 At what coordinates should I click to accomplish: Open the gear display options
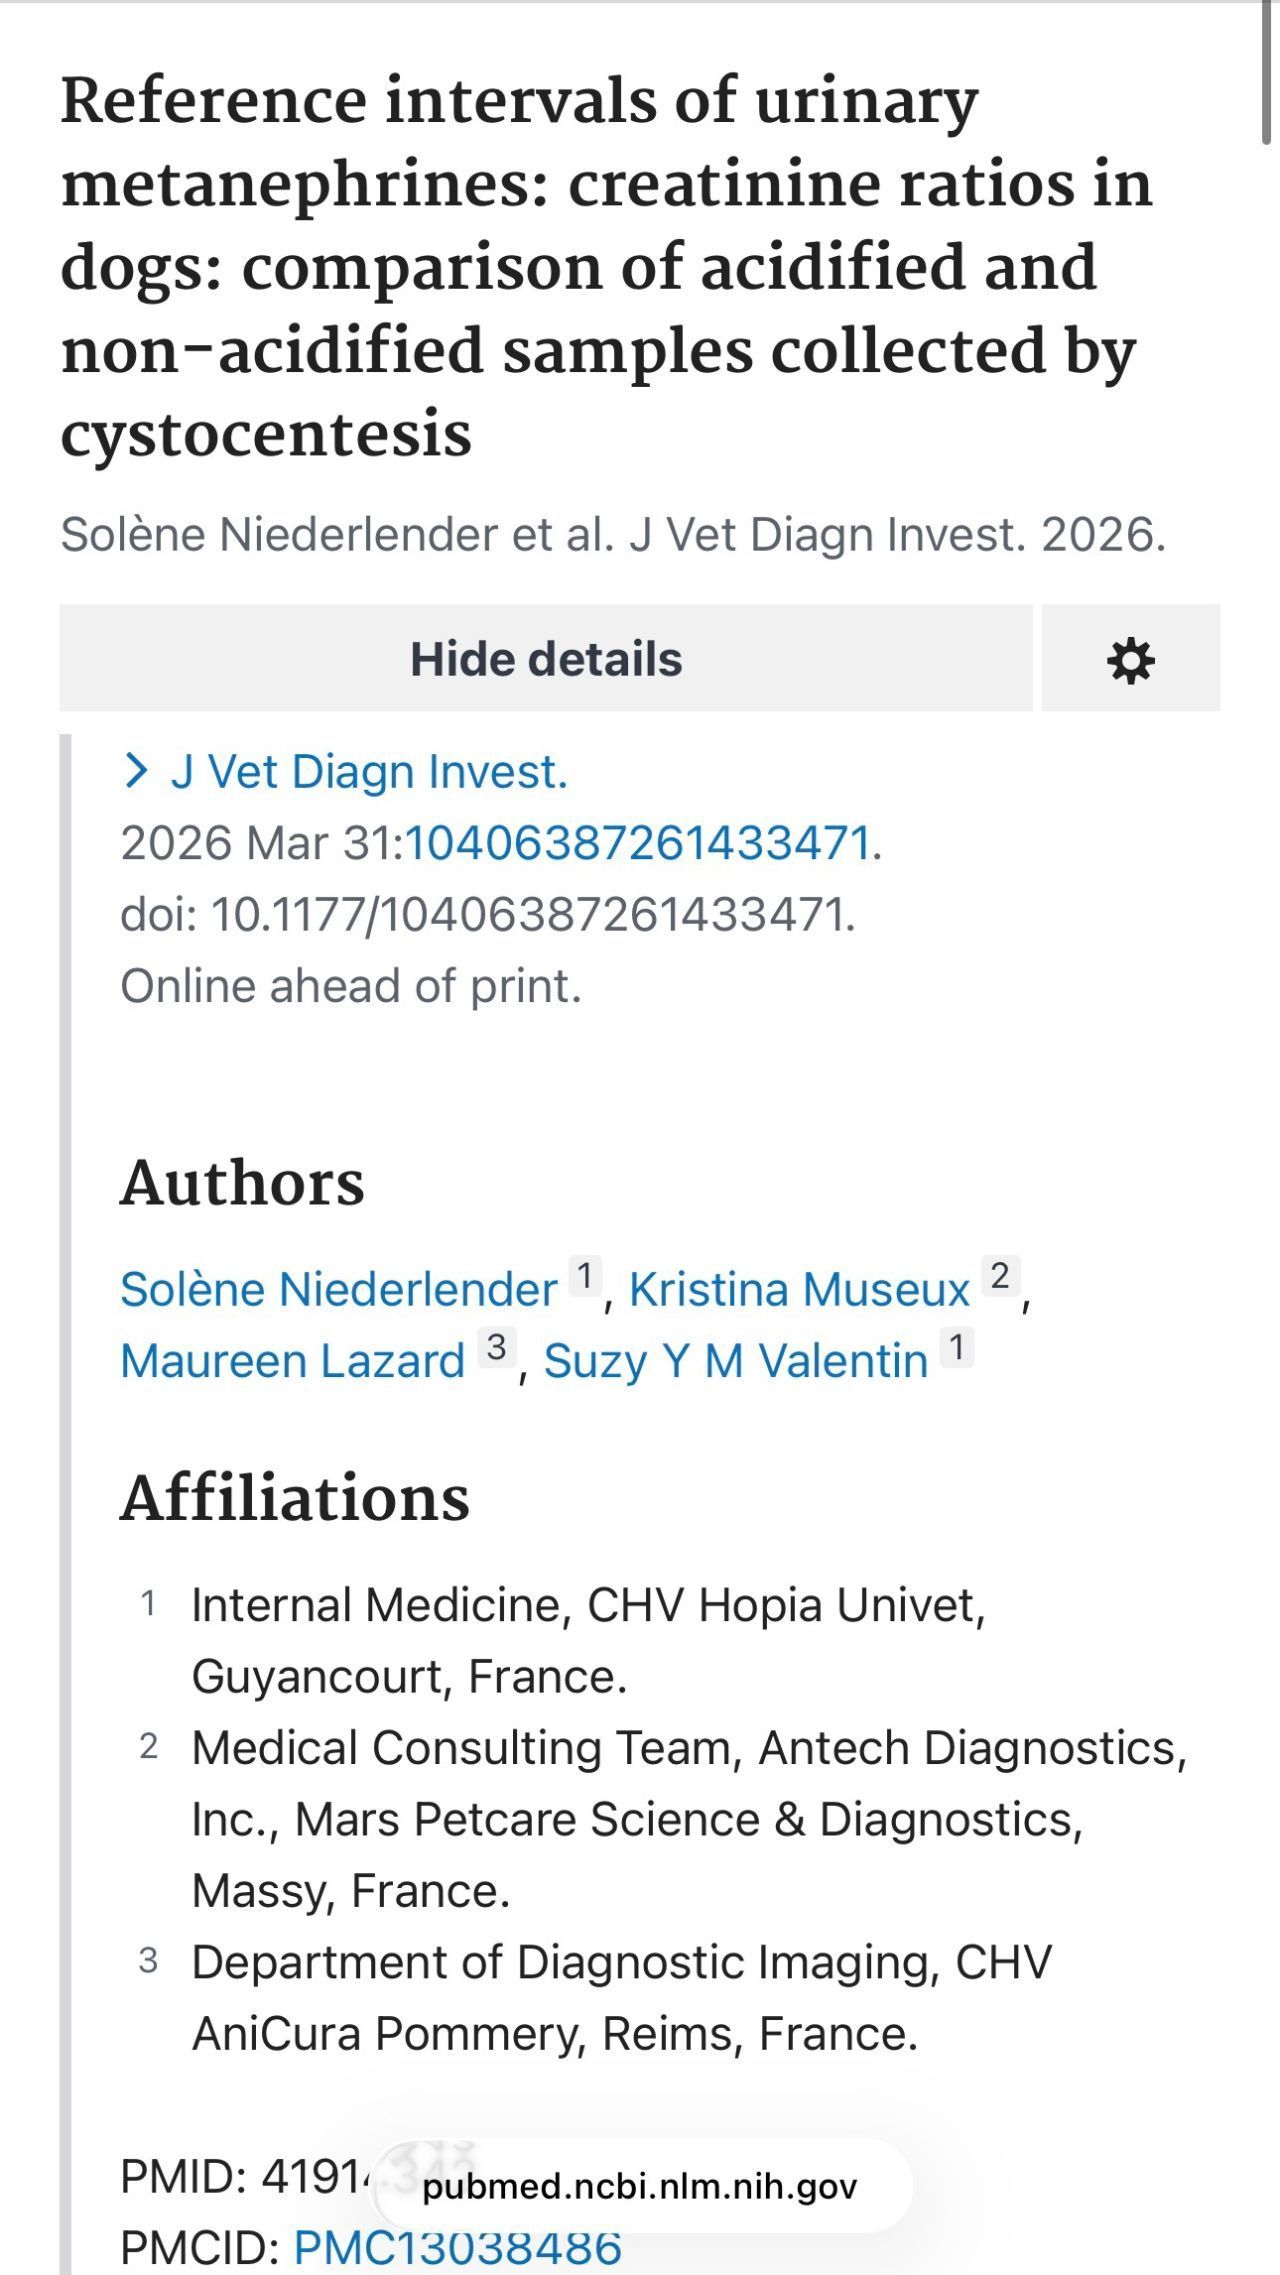(x=1130, y=658)
